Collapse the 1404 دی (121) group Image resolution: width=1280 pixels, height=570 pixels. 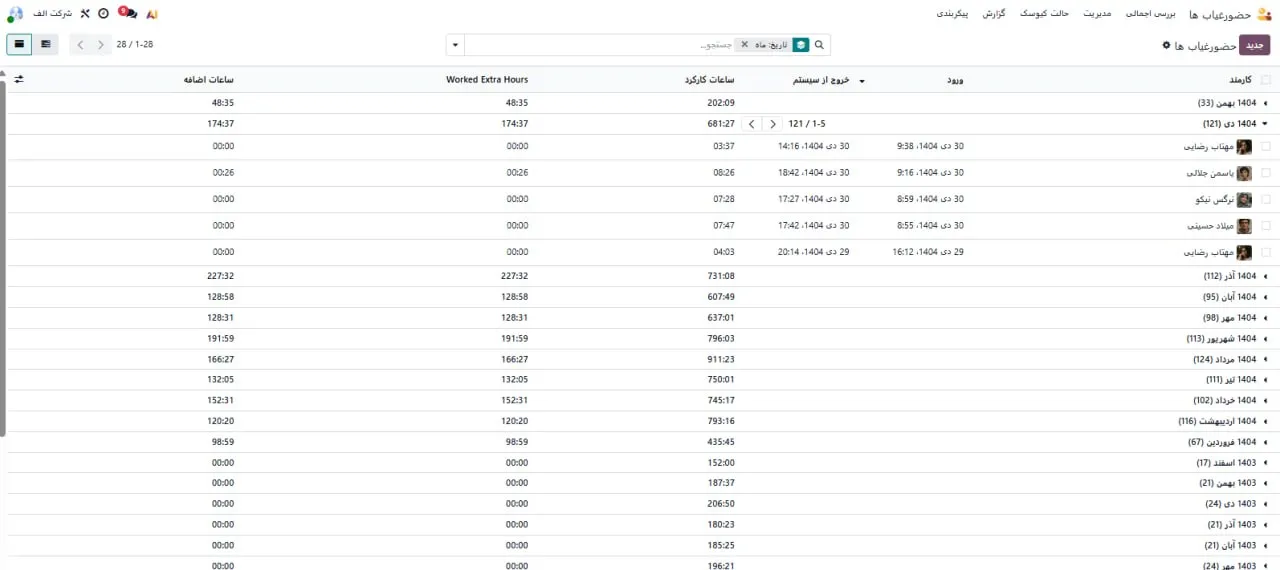[x=1232, y=124]
